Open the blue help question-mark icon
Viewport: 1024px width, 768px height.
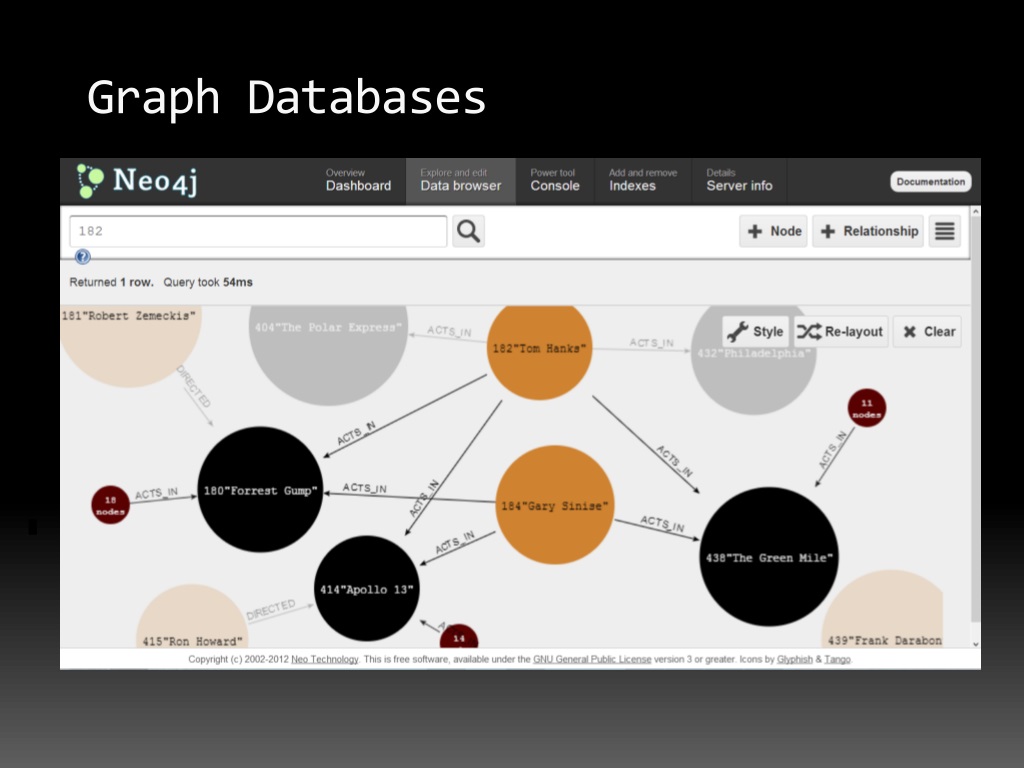pyautogui.click(x=82, y=257)
